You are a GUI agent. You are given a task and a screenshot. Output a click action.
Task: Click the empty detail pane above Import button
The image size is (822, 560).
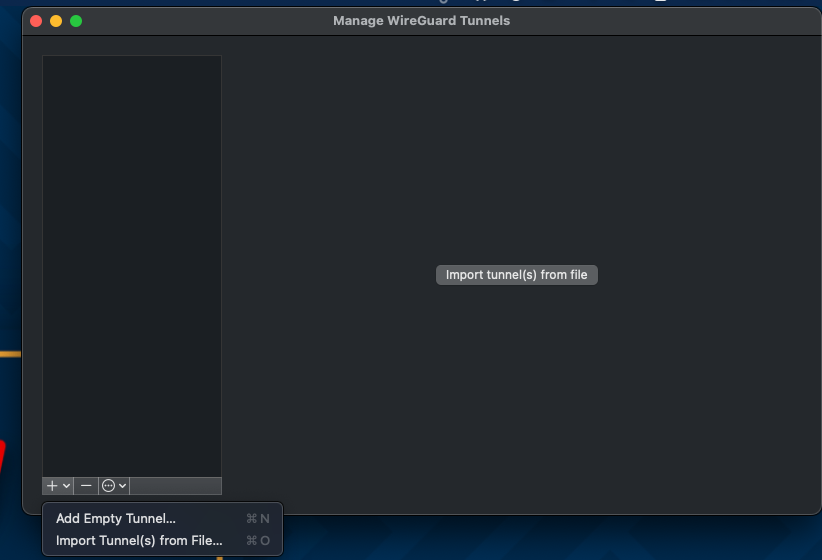[x=516, y=150]
